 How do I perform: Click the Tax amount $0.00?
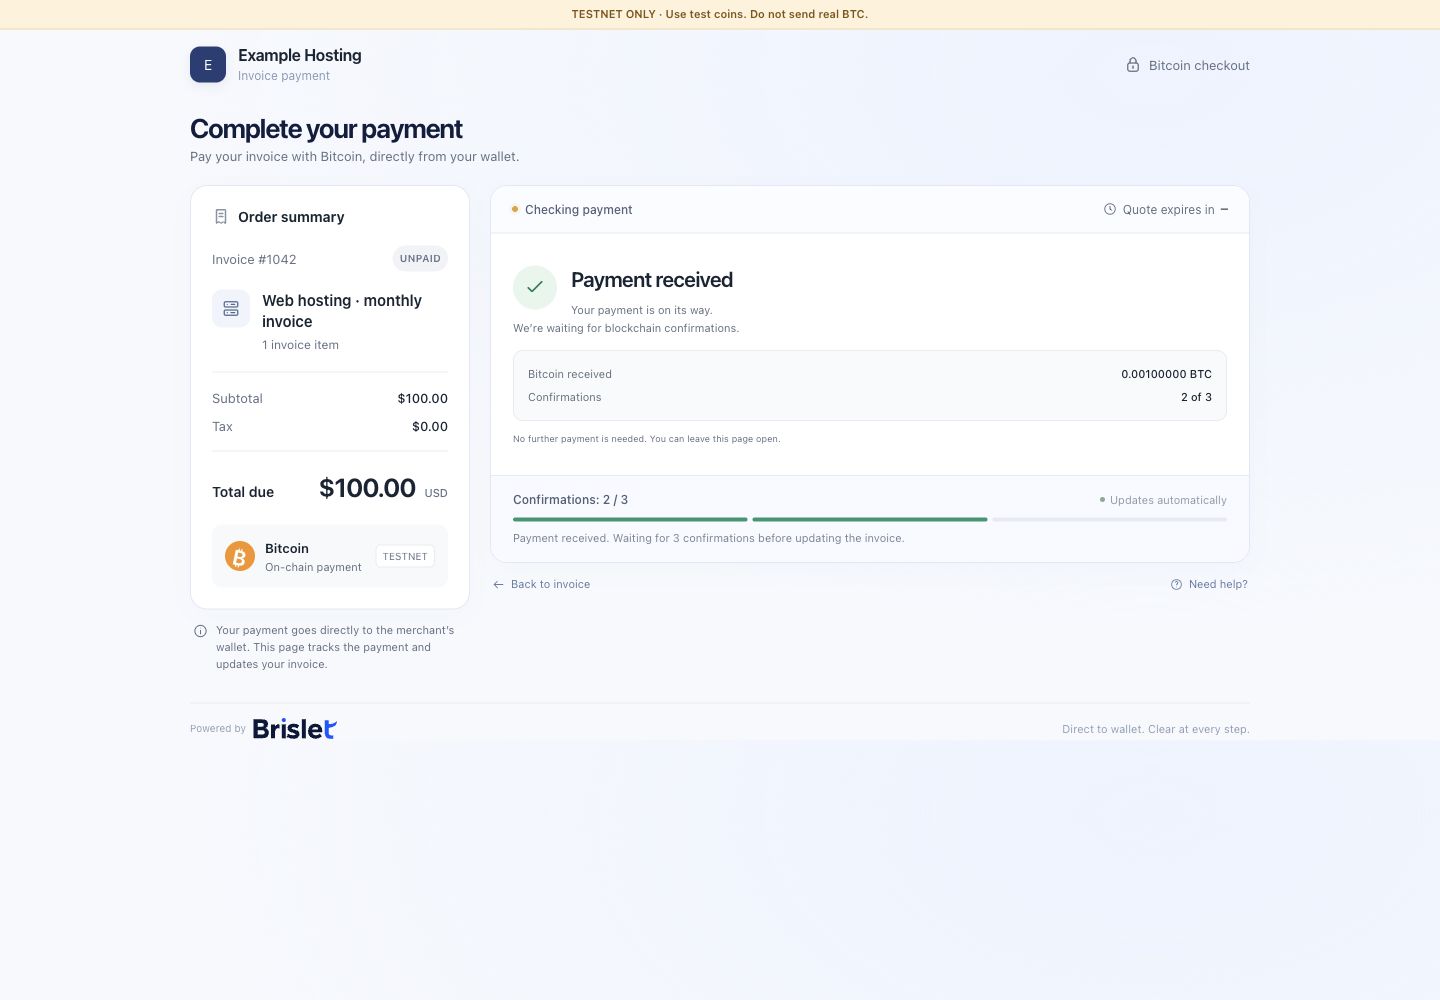coord(430,427)
